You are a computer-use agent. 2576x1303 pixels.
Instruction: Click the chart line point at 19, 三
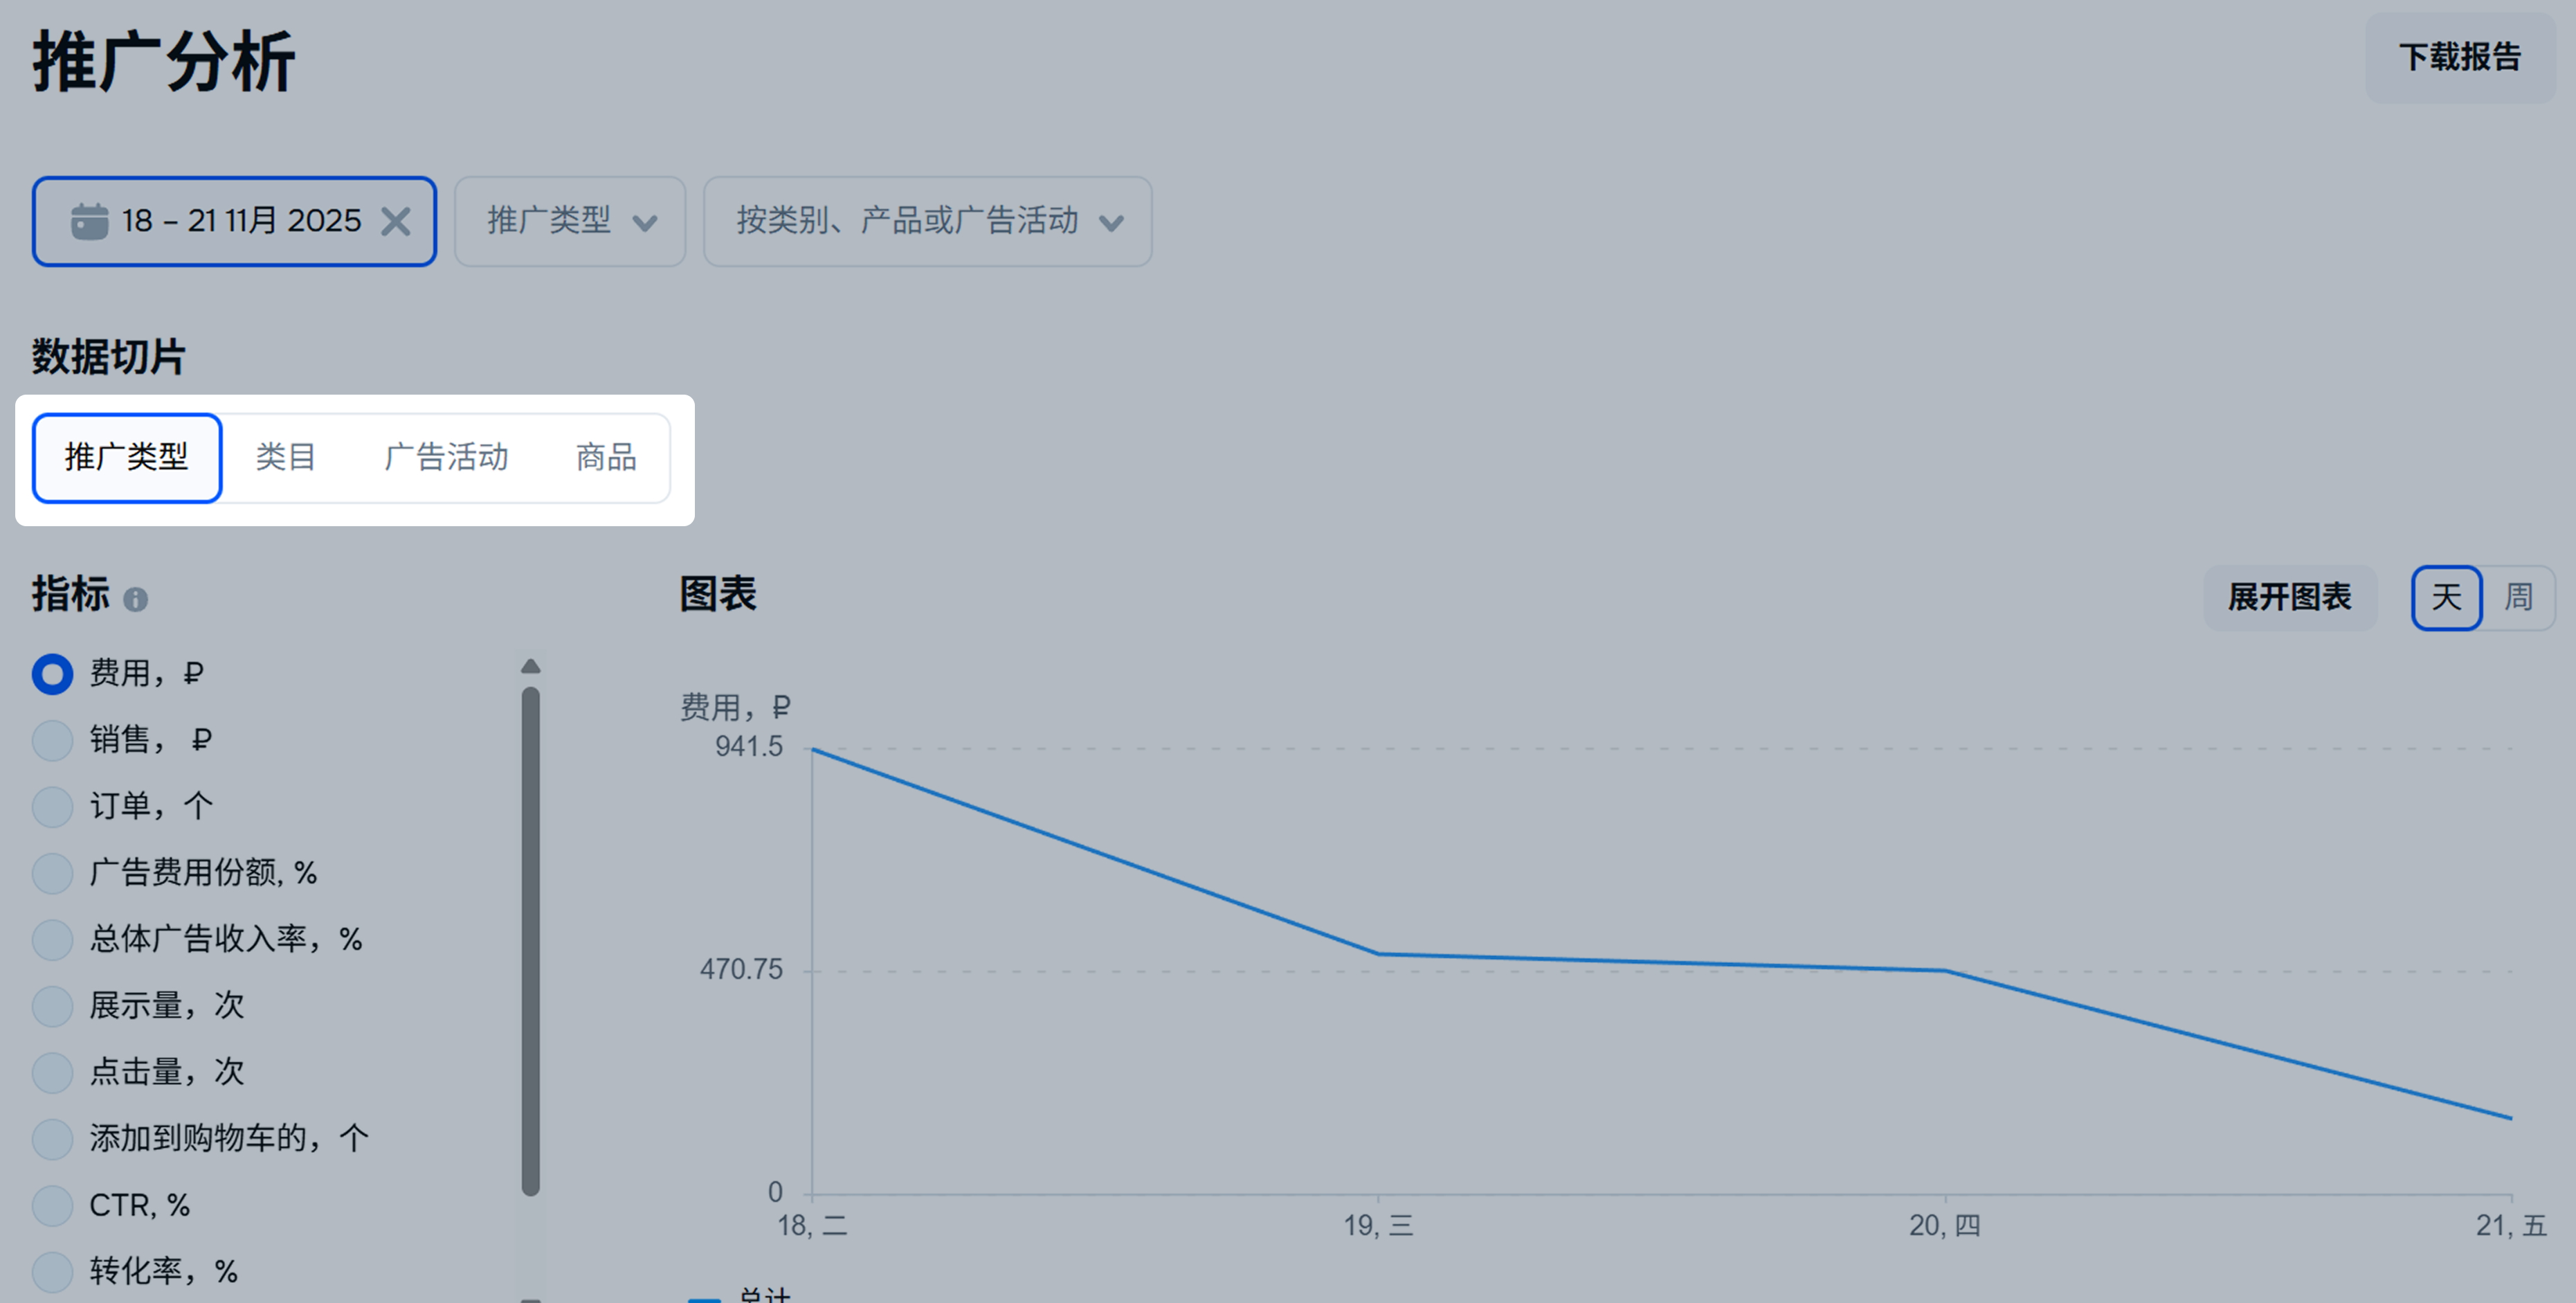coord(1378,954)
